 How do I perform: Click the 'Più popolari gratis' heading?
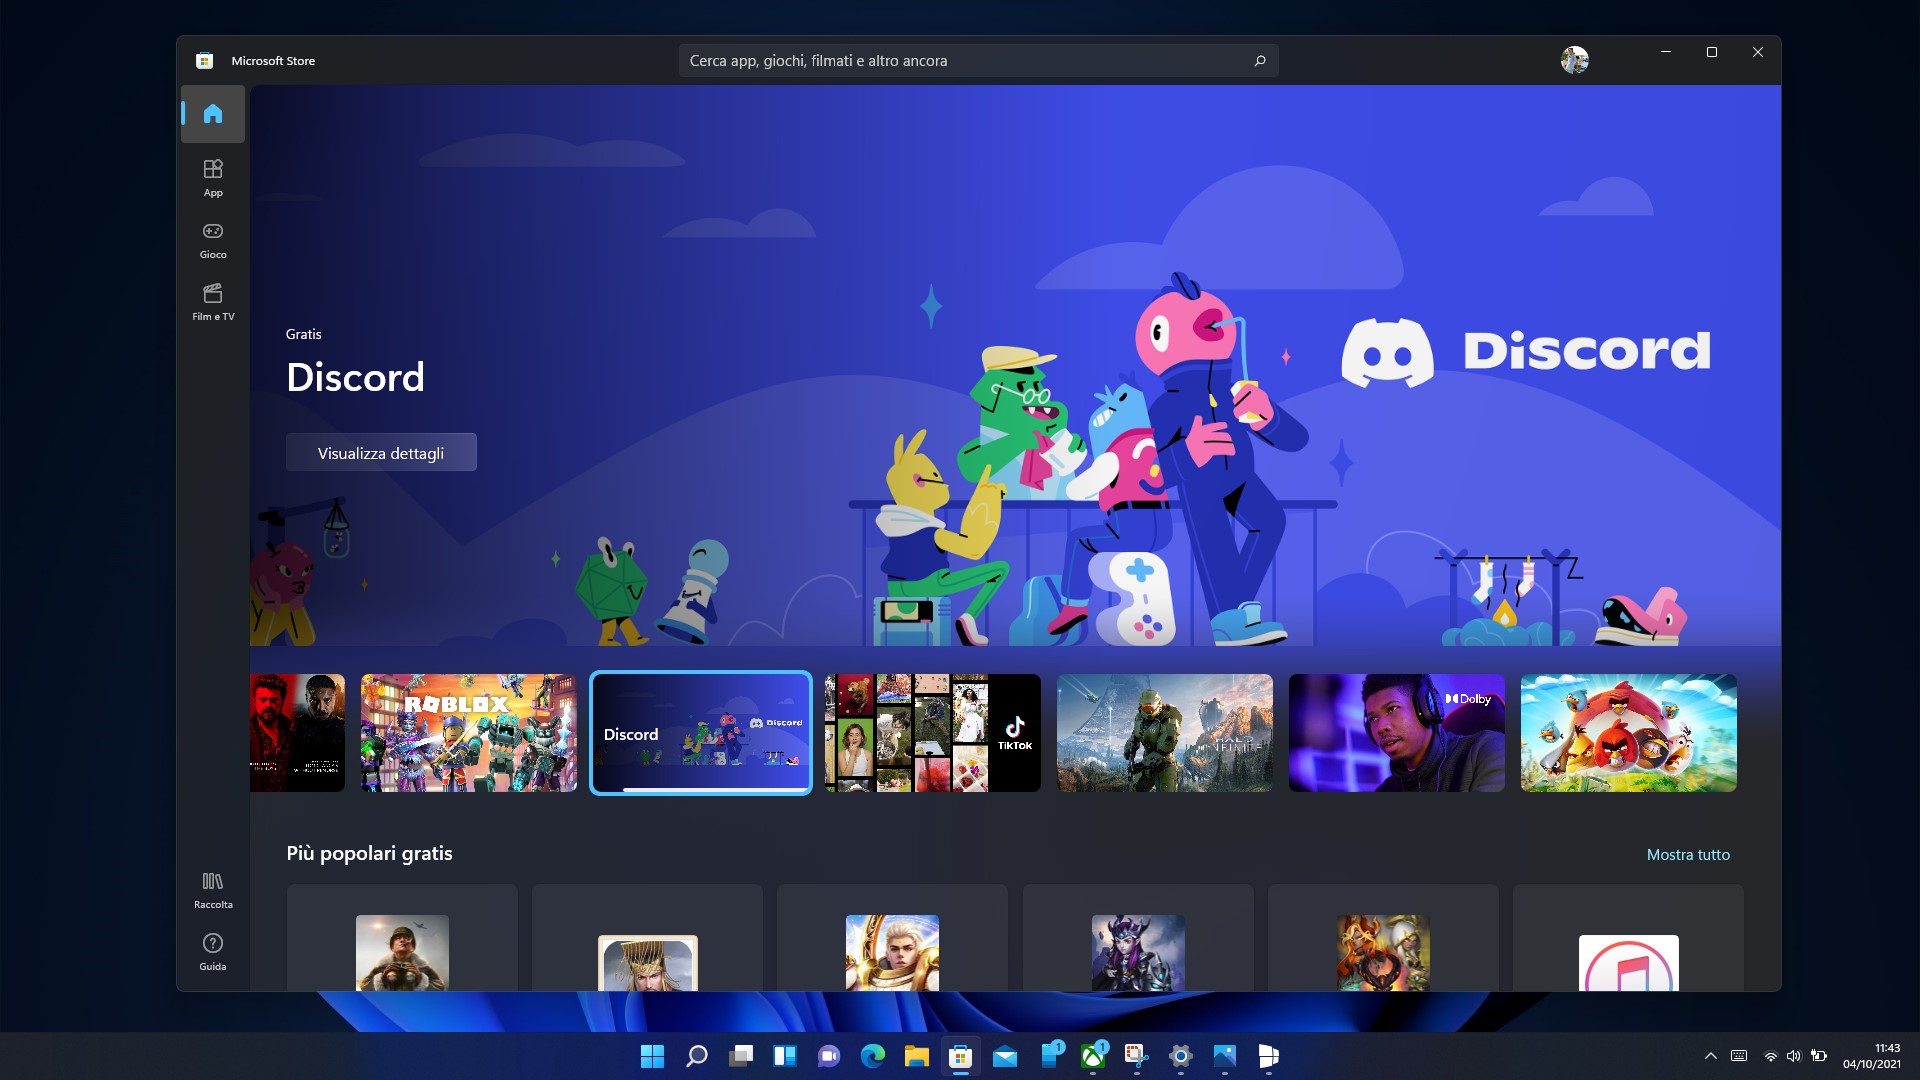[369, 853]
